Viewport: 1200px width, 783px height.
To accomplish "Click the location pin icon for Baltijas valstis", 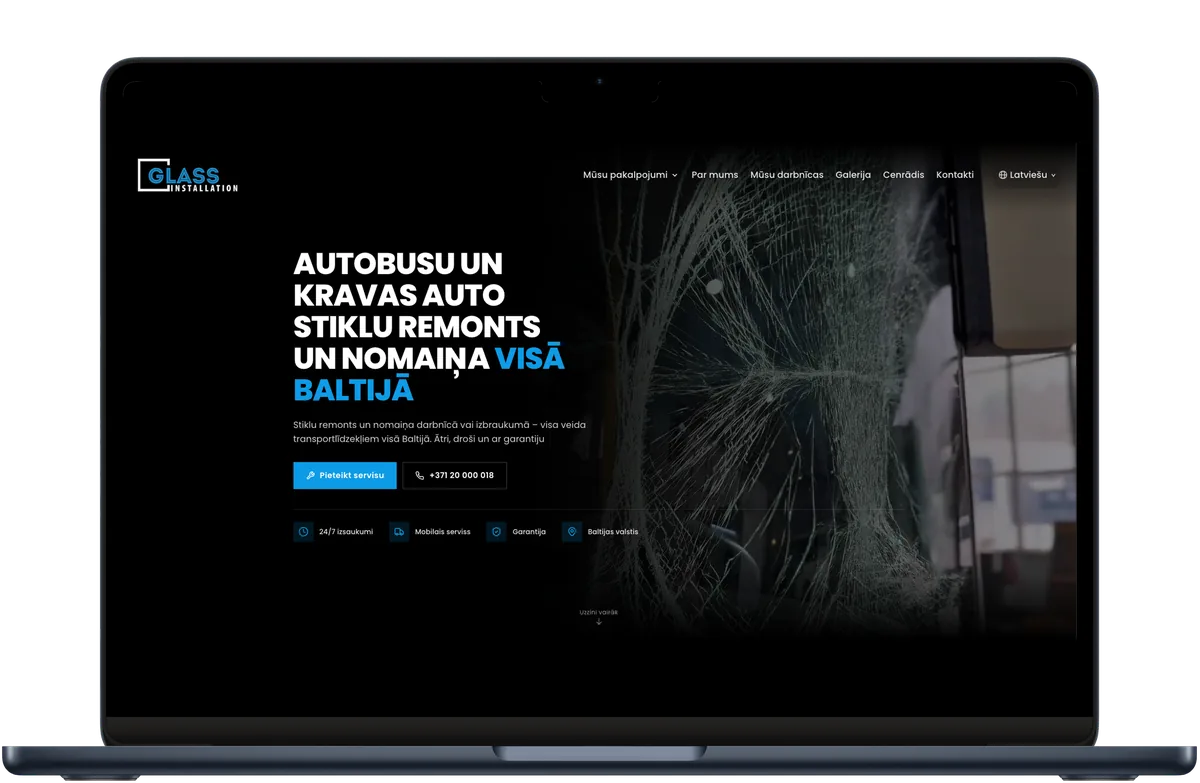I will 572,532.
